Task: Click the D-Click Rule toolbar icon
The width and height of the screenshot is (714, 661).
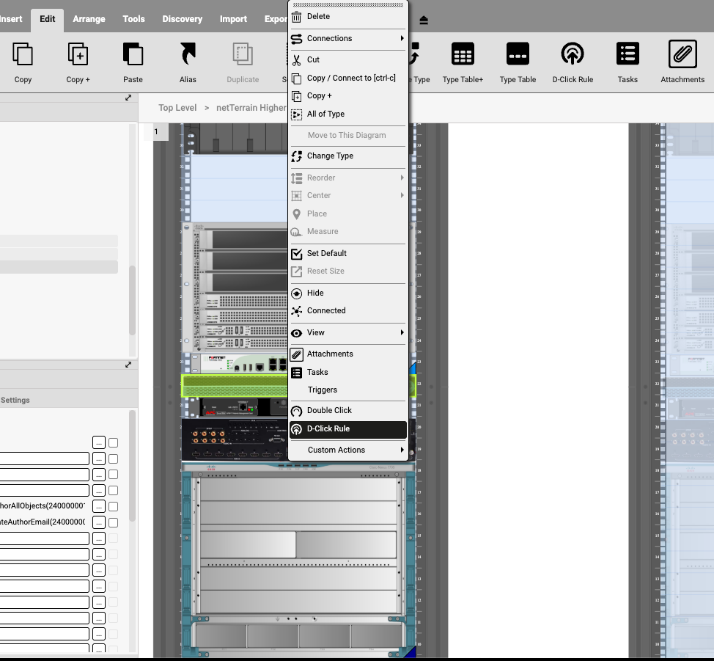Action: (x=572, y=55)
